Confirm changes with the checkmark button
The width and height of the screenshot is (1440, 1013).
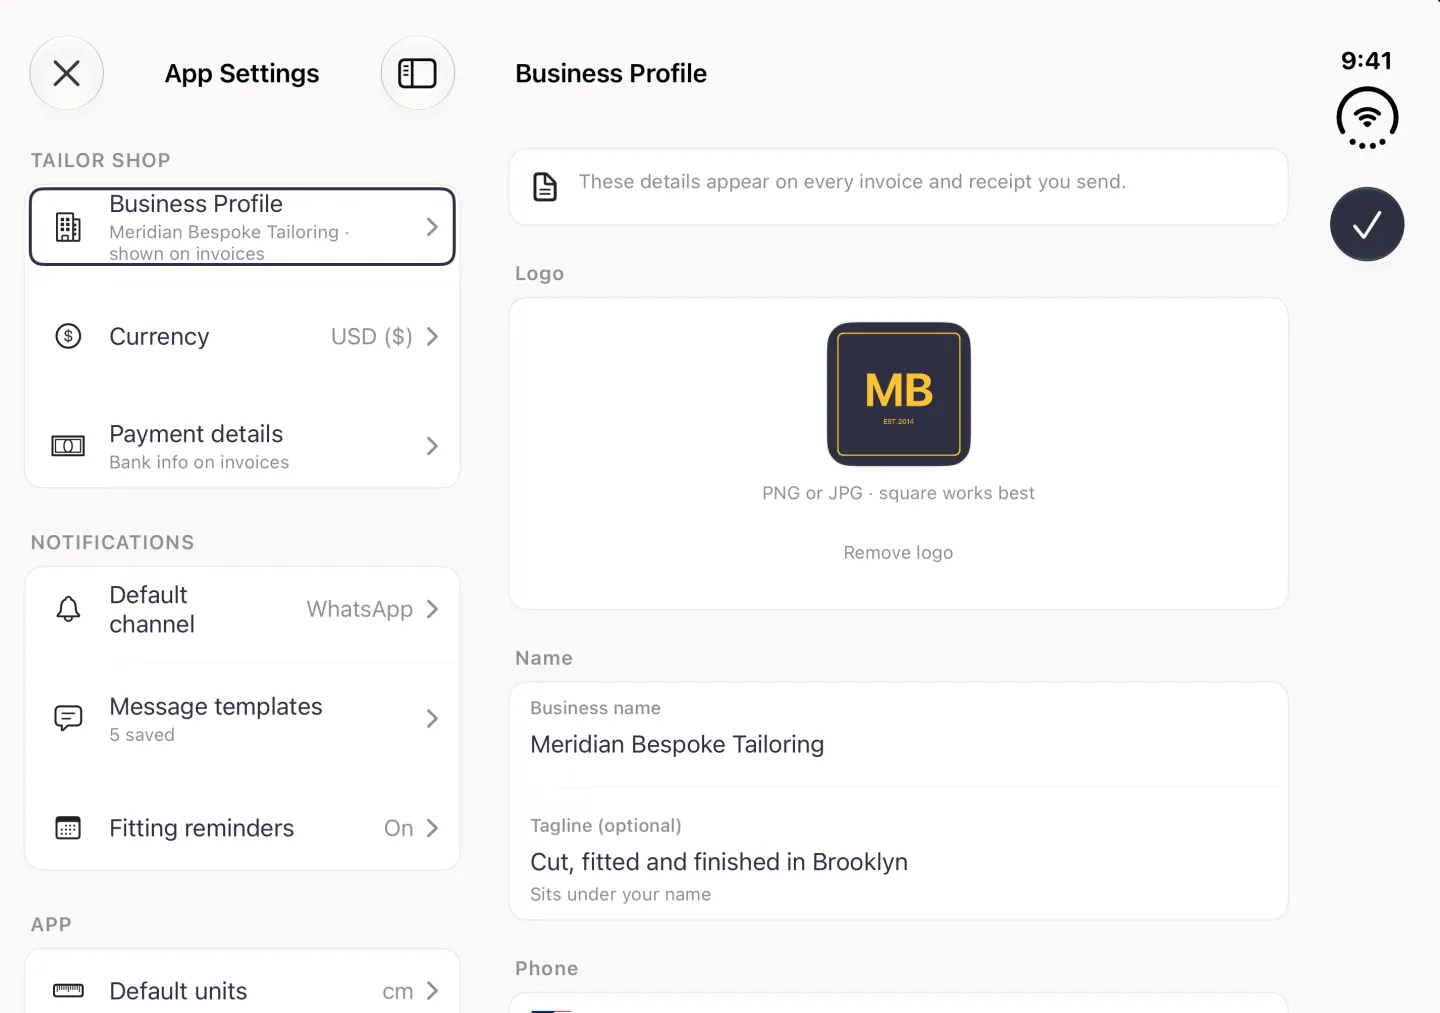[1367, 224]
